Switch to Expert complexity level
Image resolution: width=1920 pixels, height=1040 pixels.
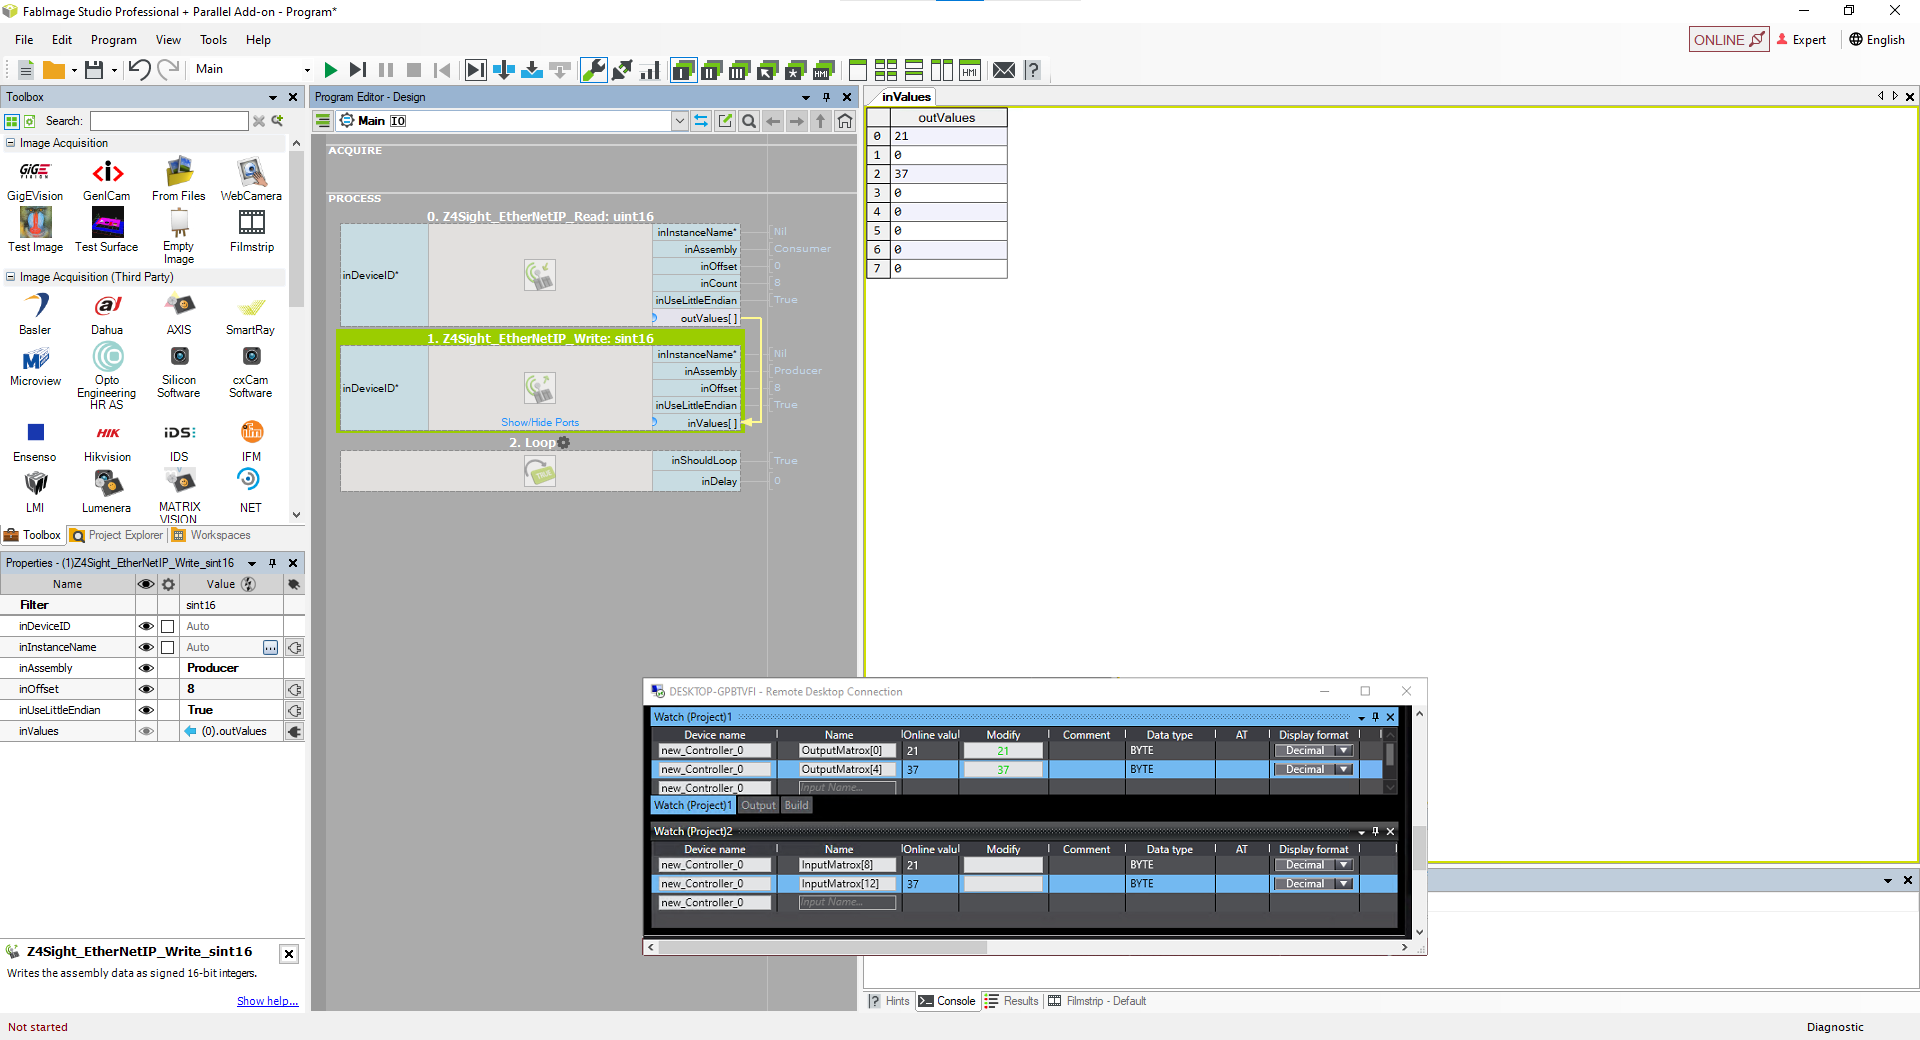click(x=1801, y=40)
